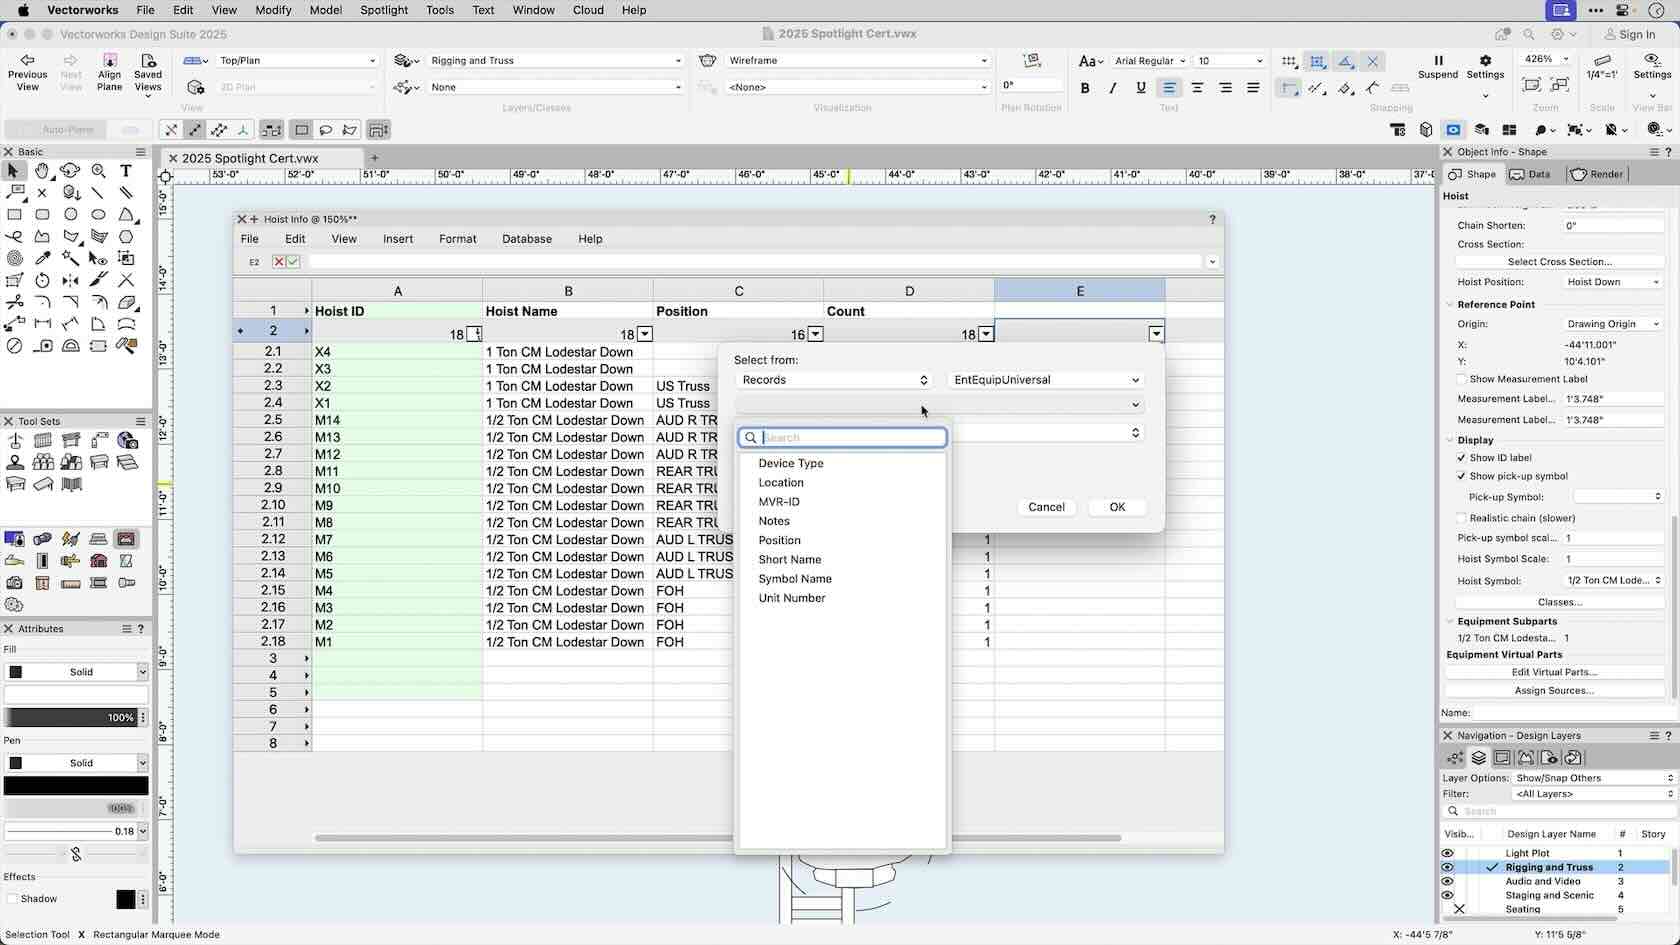Open the Snapping Settings gear icon
This screenshot has height=945, width=1680.
point(1486,62)
